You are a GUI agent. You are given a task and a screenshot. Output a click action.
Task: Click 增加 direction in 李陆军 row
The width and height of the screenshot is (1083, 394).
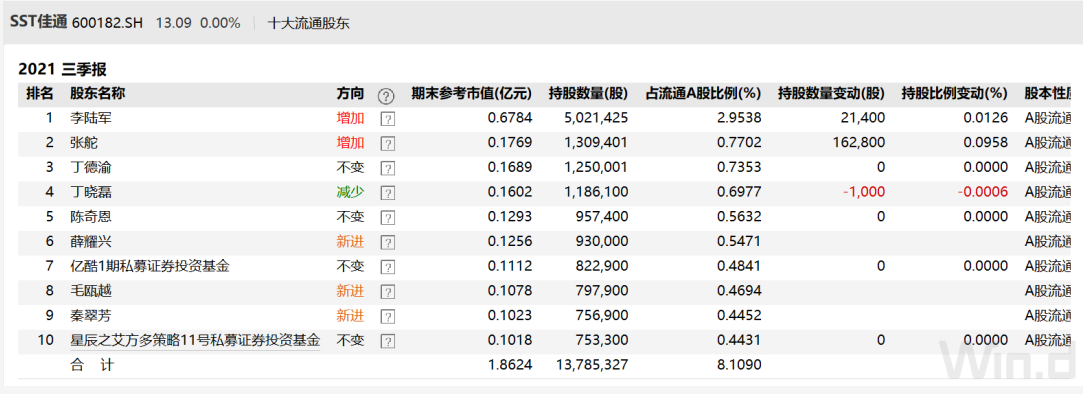tap(350, 118)
